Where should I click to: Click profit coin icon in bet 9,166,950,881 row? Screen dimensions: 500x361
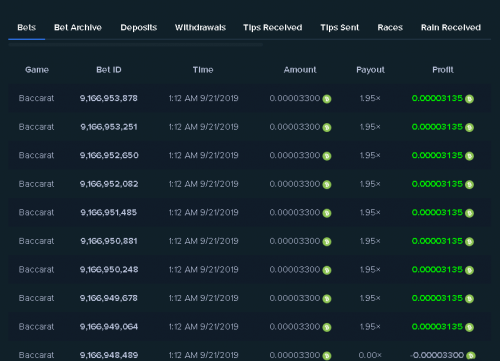[x=469, y=242]
